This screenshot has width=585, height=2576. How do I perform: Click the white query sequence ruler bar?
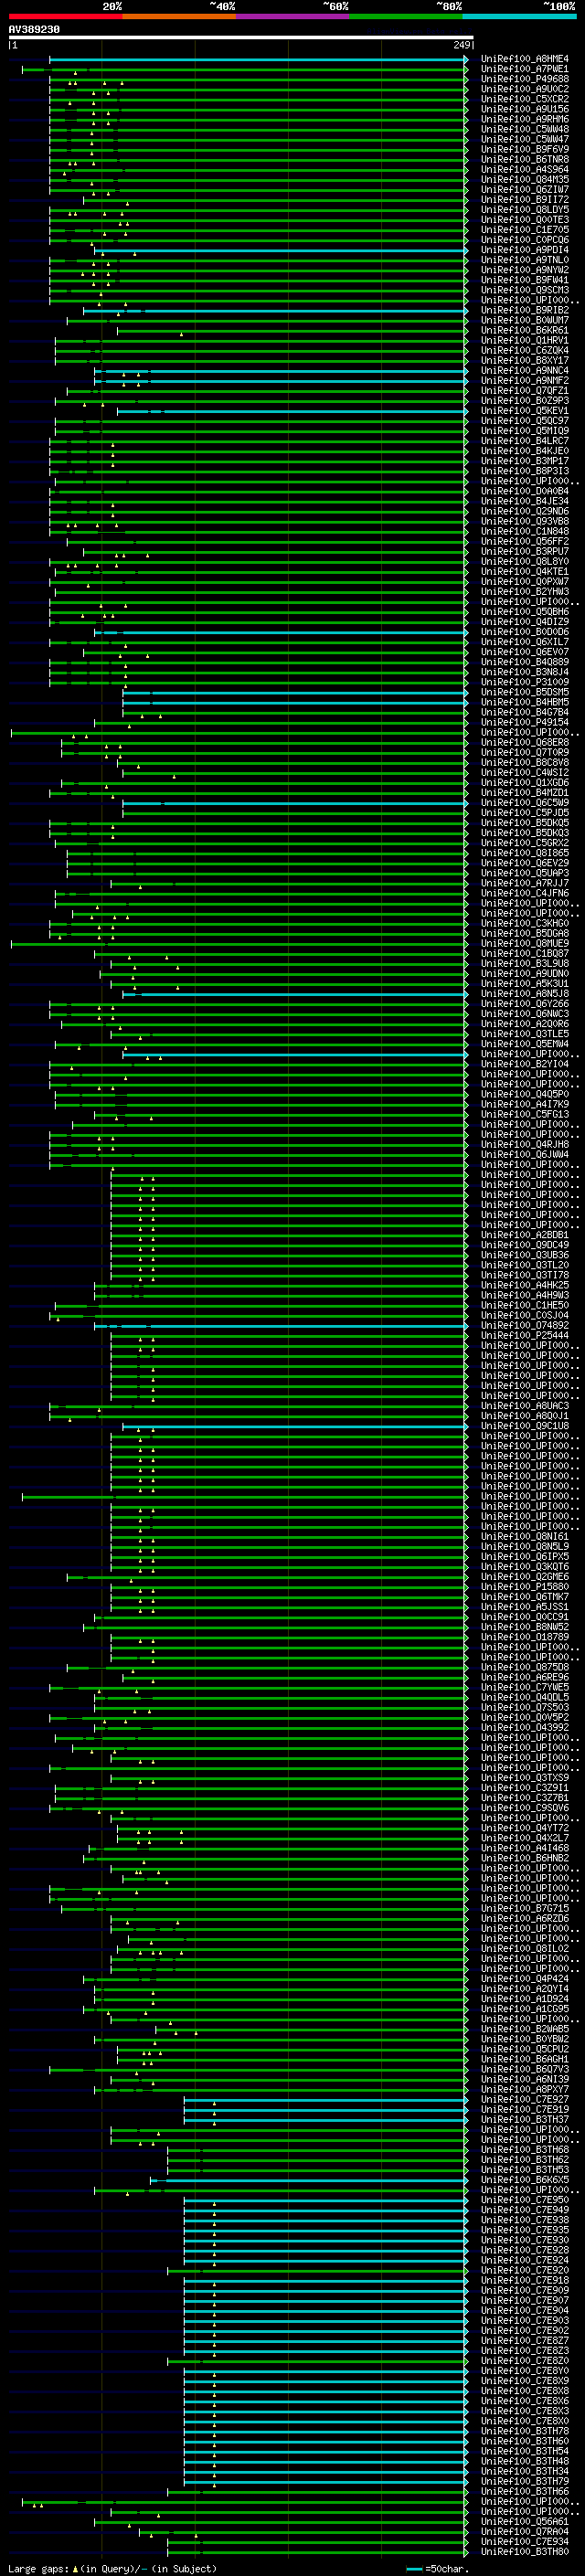[241, 38]
